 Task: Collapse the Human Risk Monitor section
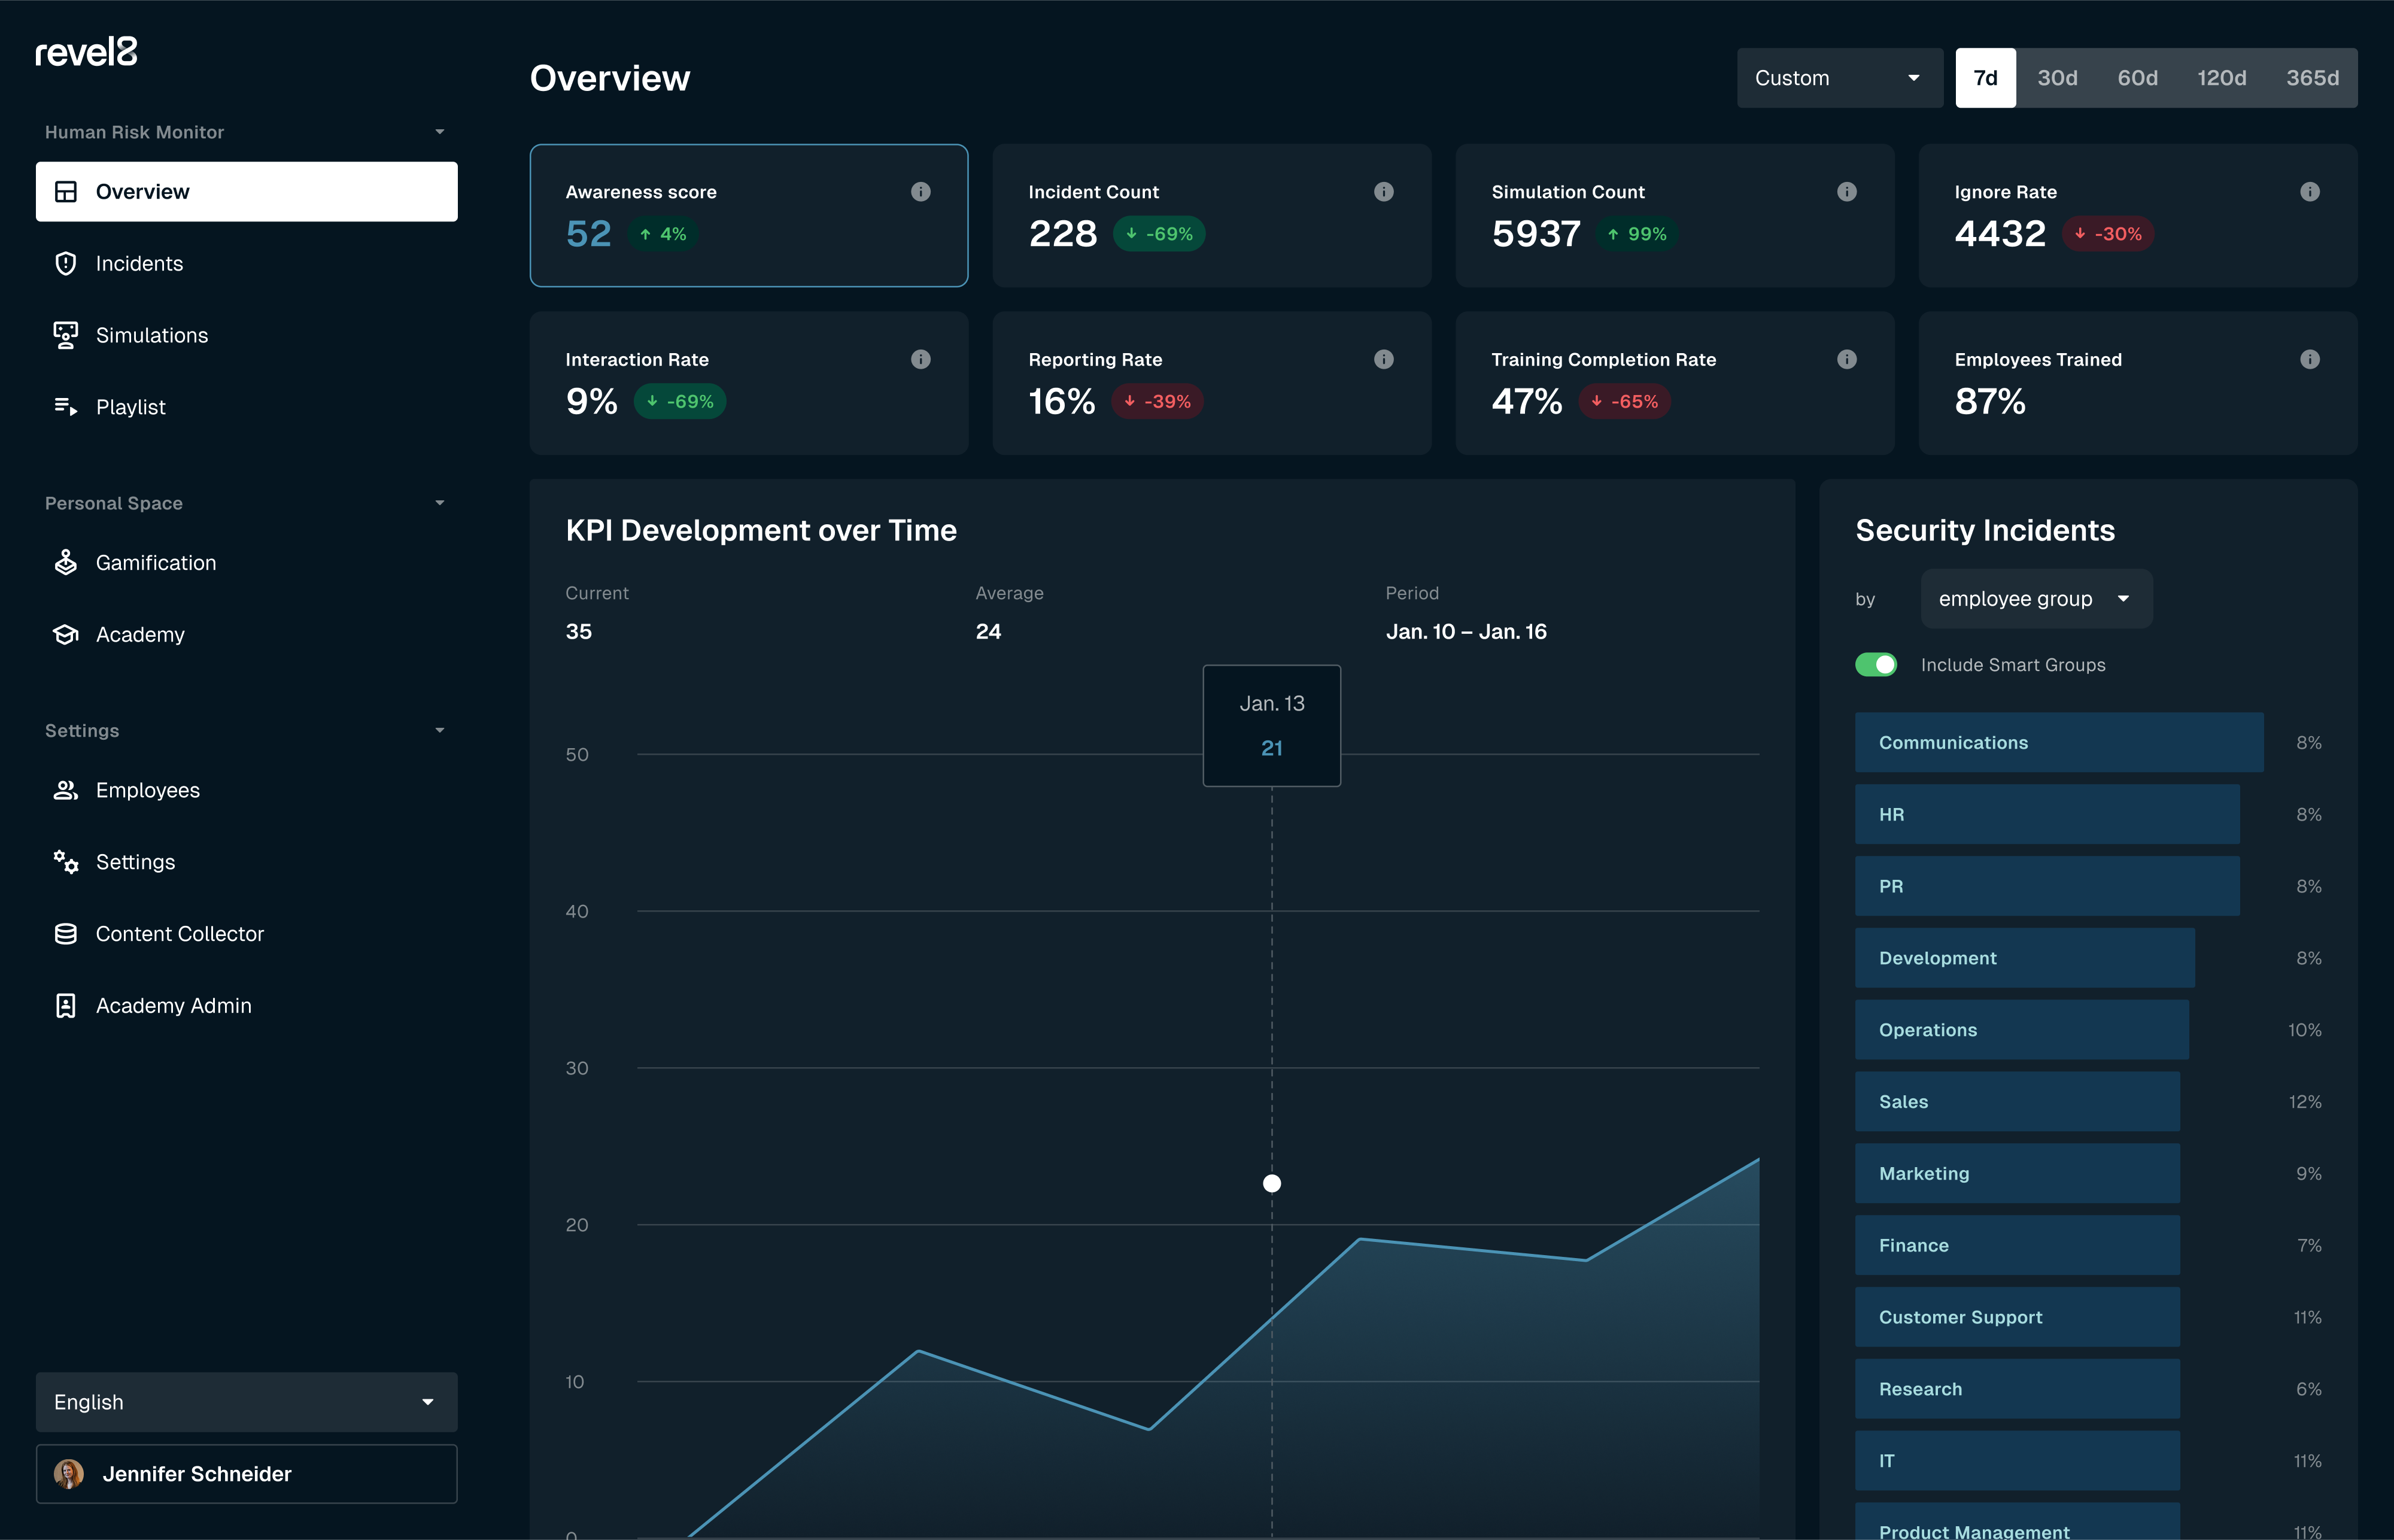tap(439, 132)
